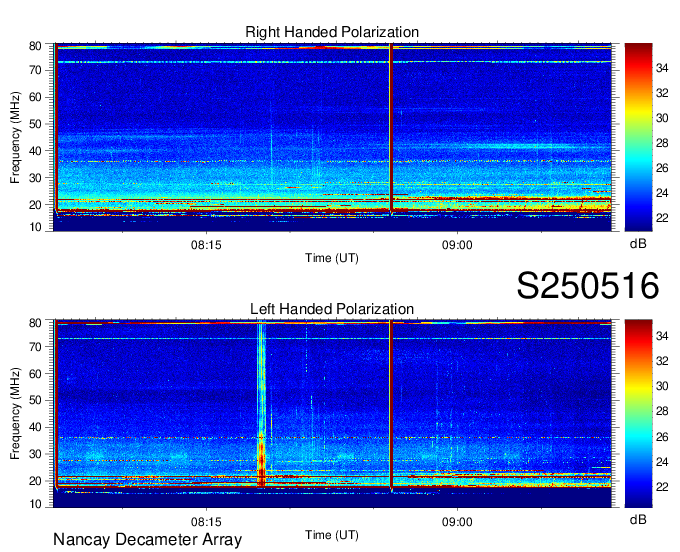680x552 pixels.
Task: Click the 08:15 time tick on the Left Handed plot
Action: (x=206, y=522)
